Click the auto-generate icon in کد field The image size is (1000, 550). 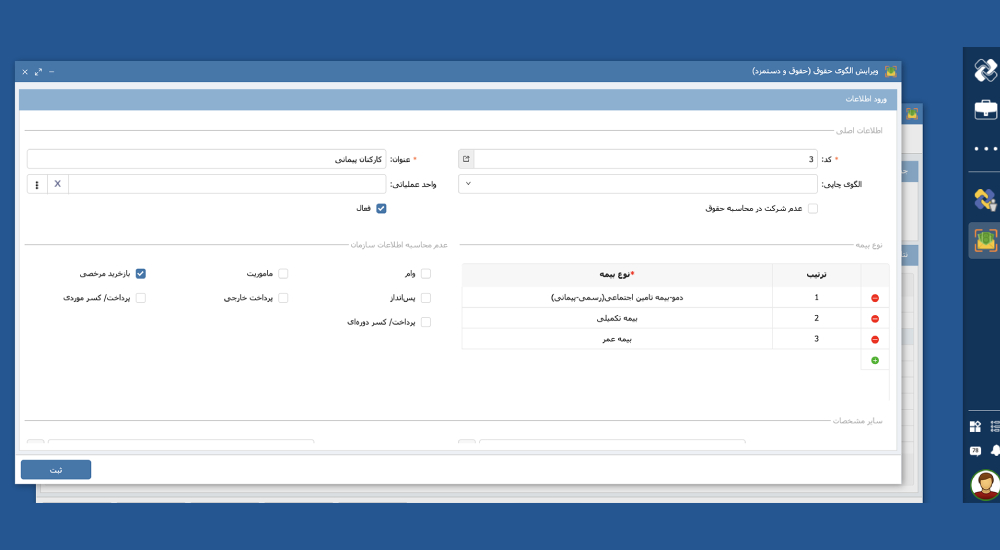click(466, 159)
